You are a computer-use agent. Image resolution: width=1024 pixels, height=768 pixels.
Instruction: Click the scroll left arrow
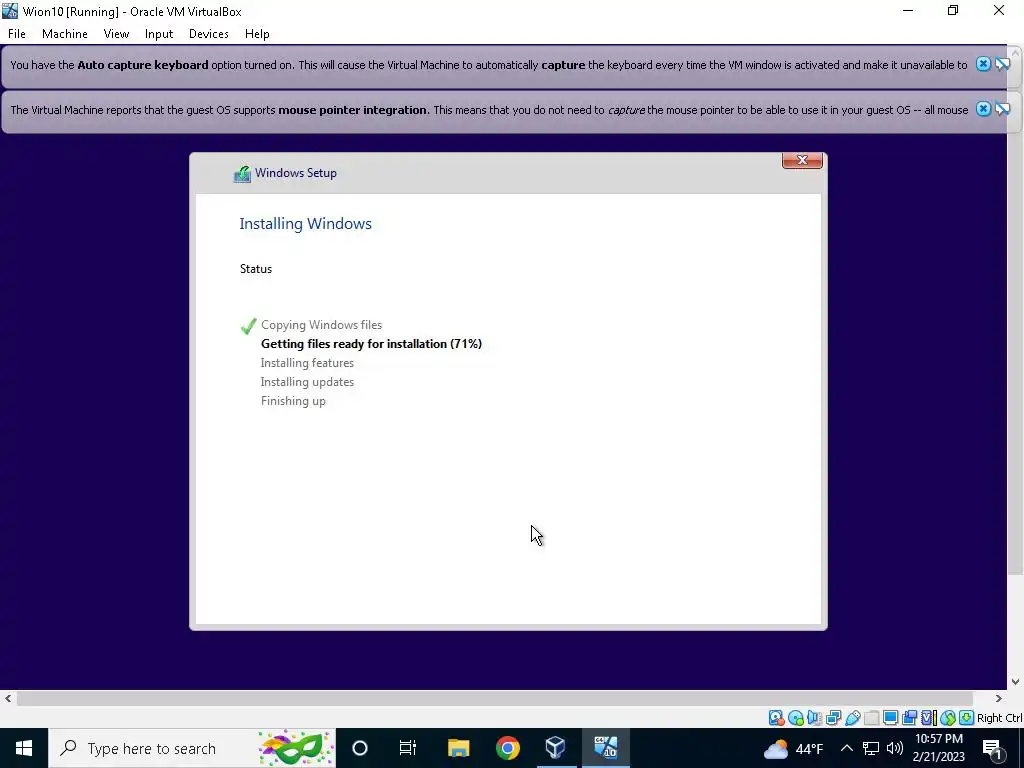(x=8, y=698)
